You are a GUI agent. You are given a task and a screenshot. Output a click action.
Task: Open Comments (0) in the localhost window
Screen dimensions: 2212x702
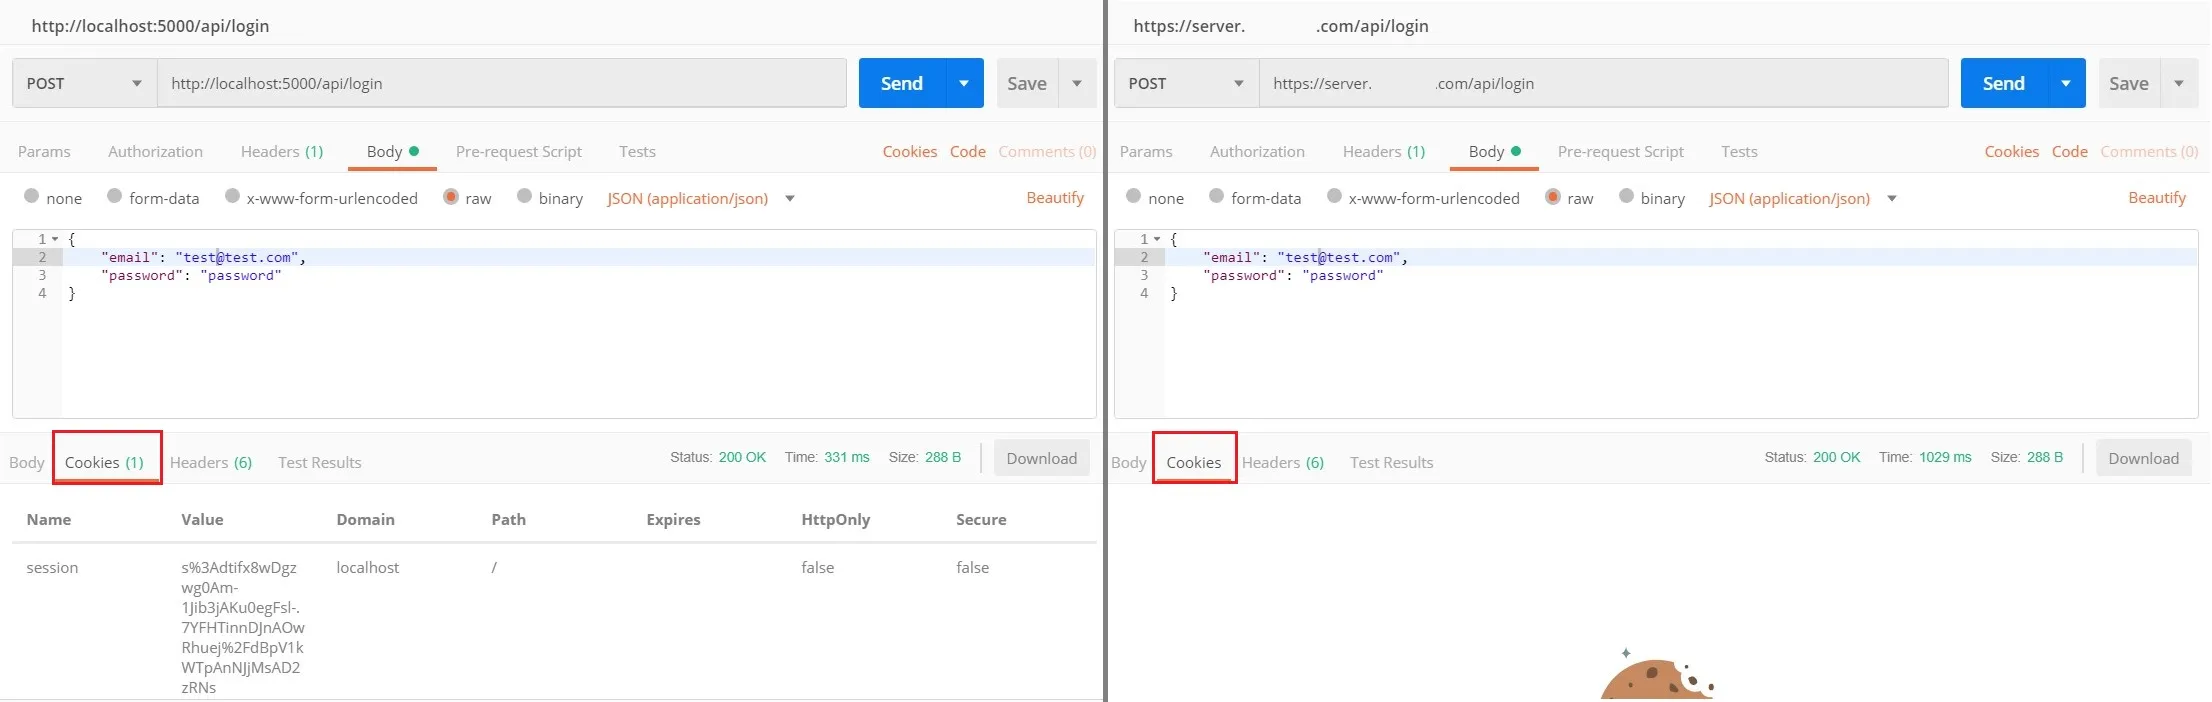coord(1047,151)
